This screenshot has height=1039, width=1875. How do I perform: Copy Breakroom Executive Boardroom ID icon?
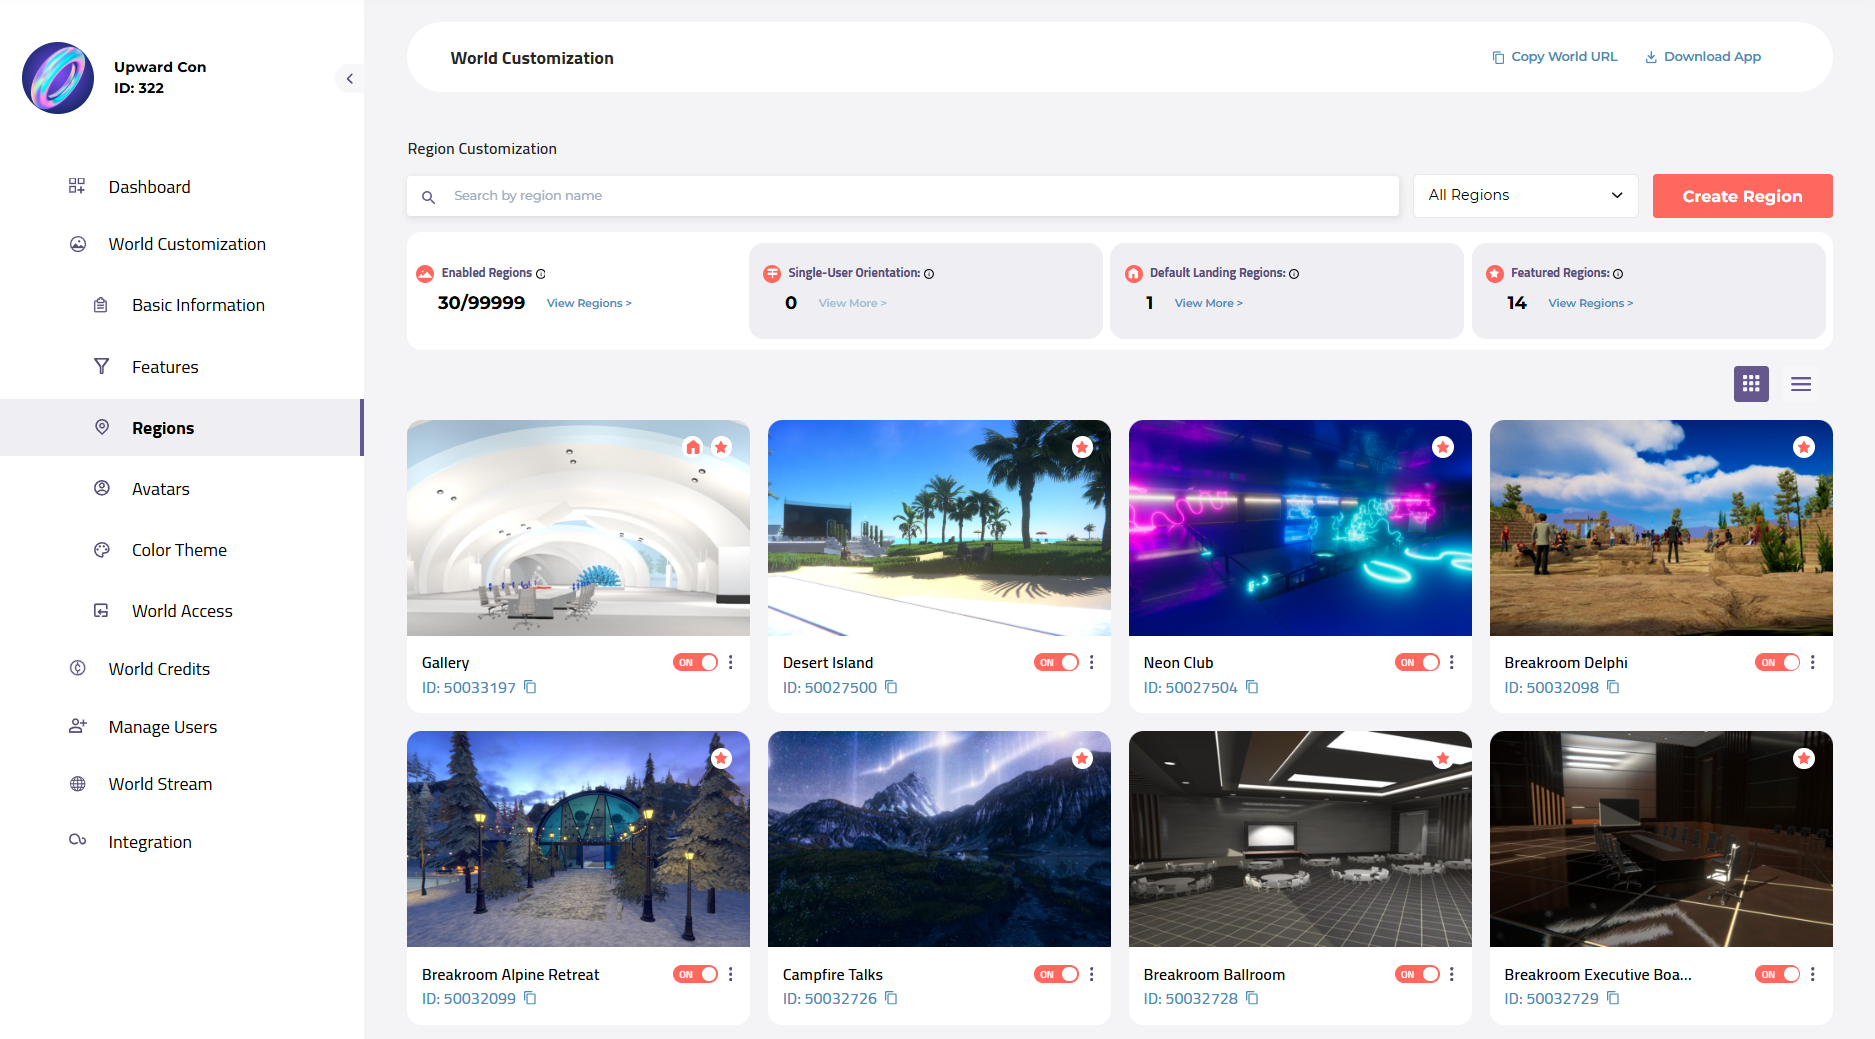[1613, 998]
